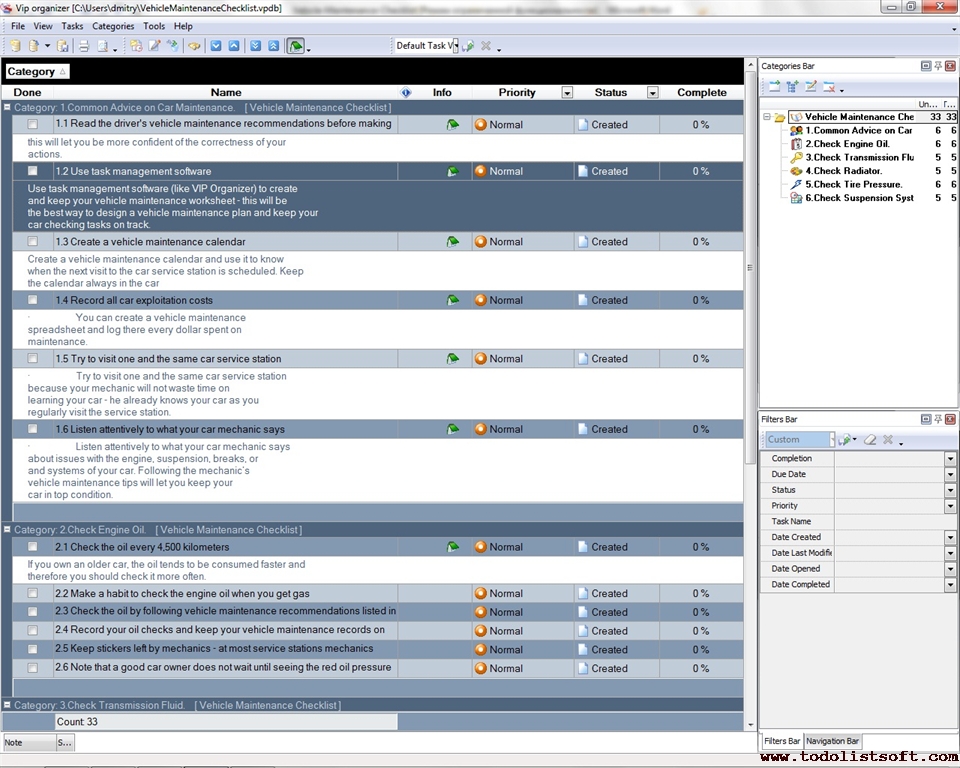Pin the Categories Bar with the pushpin icon
The height and width of the screenshot is (768, 960).
pos(938,66)
